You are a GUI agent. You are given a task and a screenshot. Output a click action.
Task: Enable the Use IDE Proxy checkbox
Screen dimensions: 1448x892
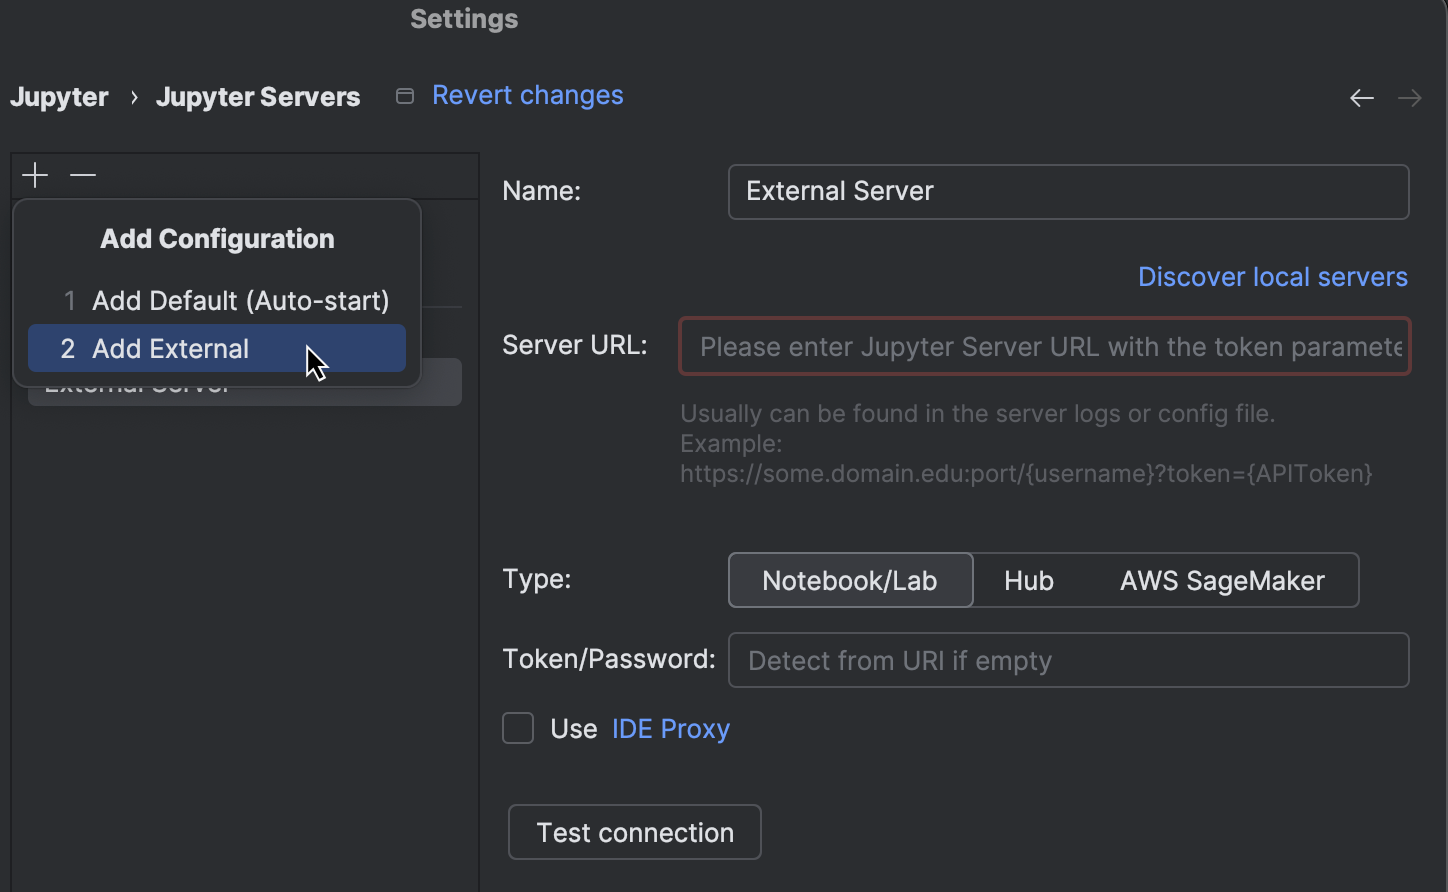click(518, 728)
